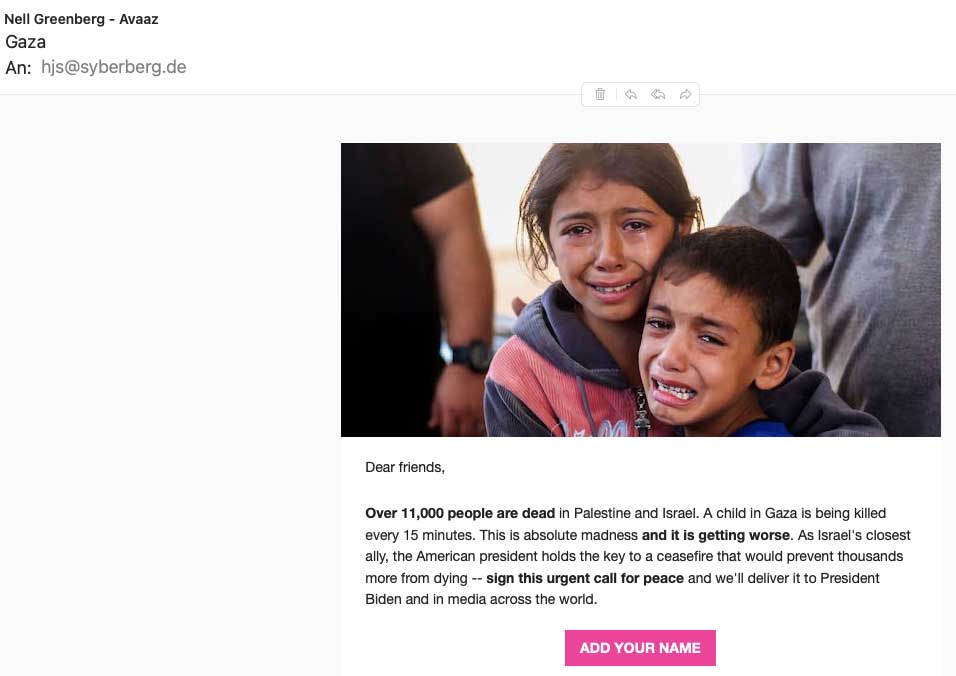Click the bold phrase 'and it is getting worse'

click(715, 535)
